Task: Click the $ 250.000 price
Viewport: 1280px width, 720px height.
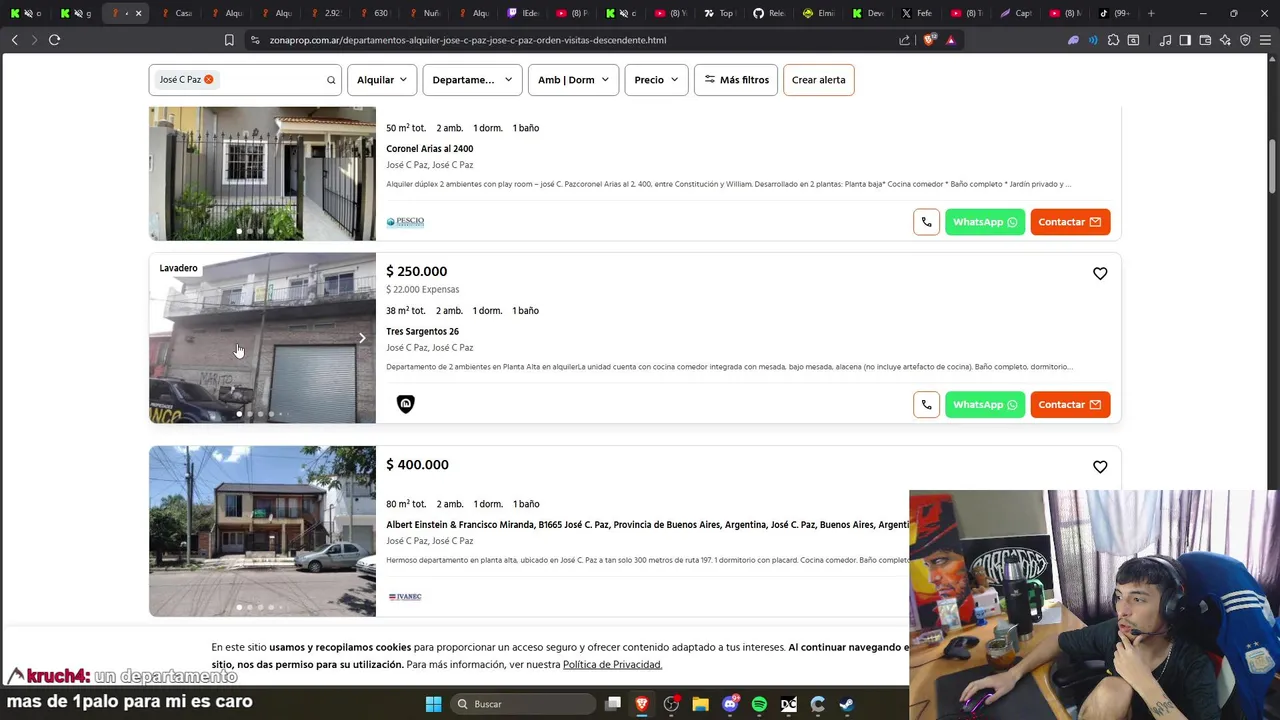Action: tap(417, 271)
